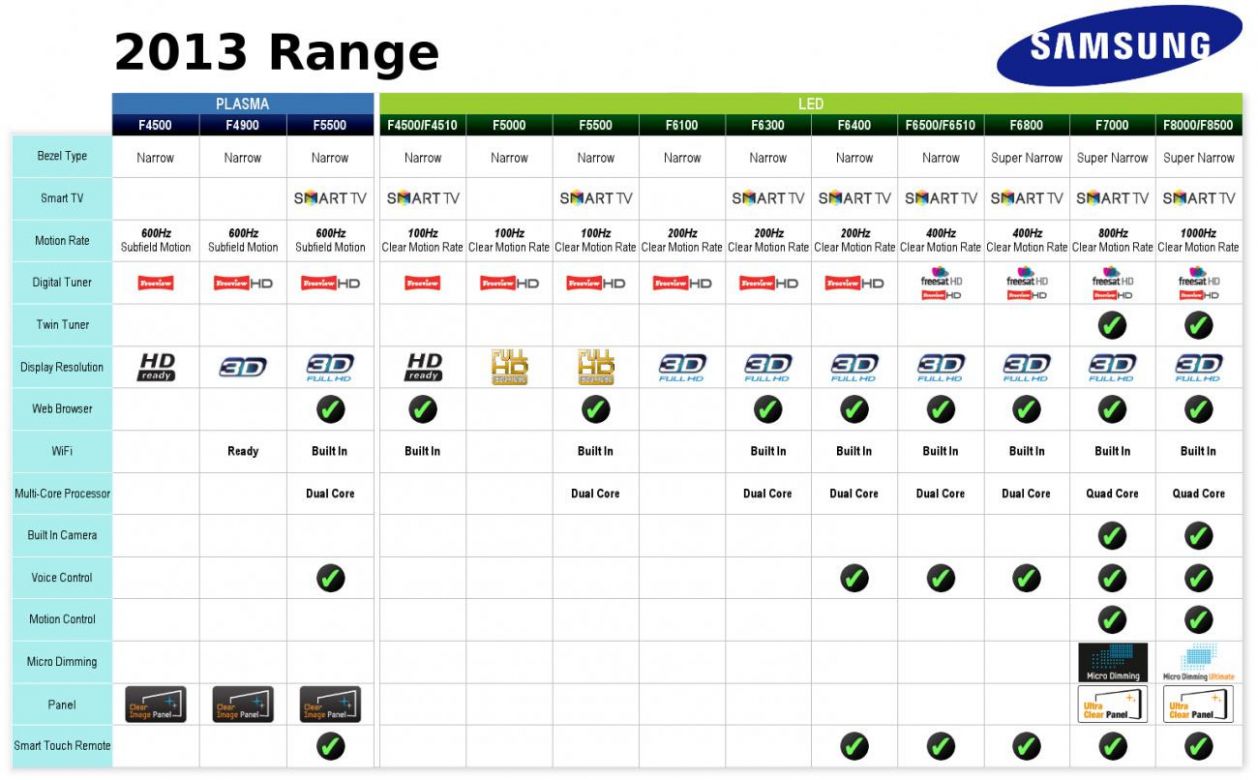Select the PLASMA category header
The width and height of the screenshot is (1258, 780).
[242, 103]
